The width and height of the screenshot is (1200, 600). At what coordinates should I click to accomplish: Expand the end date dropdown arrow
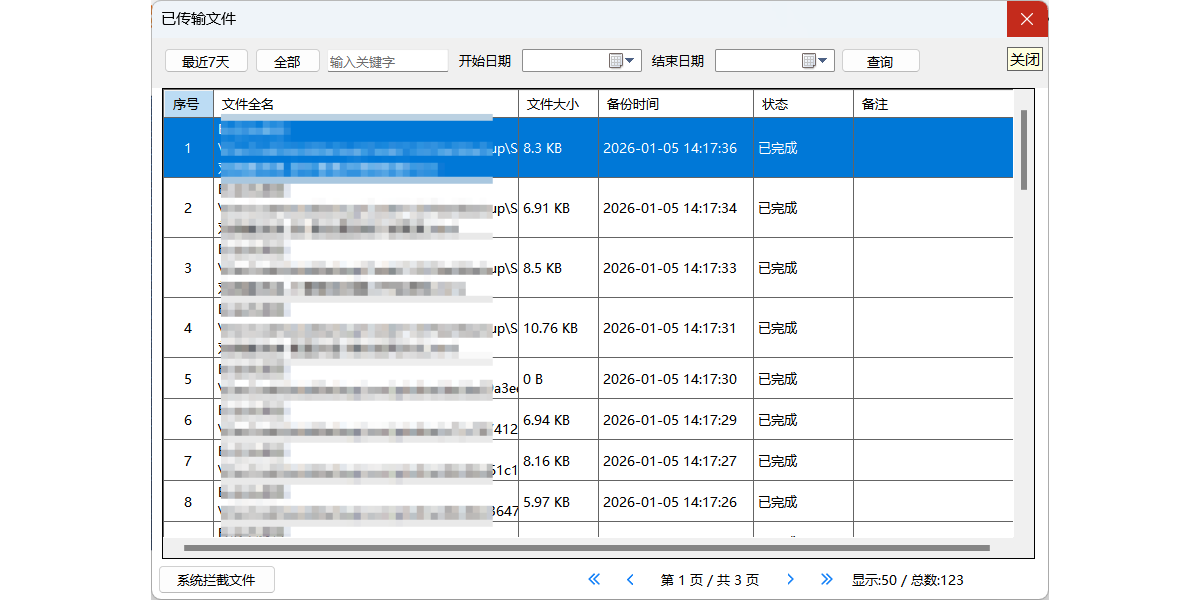[x=824, y=61]
